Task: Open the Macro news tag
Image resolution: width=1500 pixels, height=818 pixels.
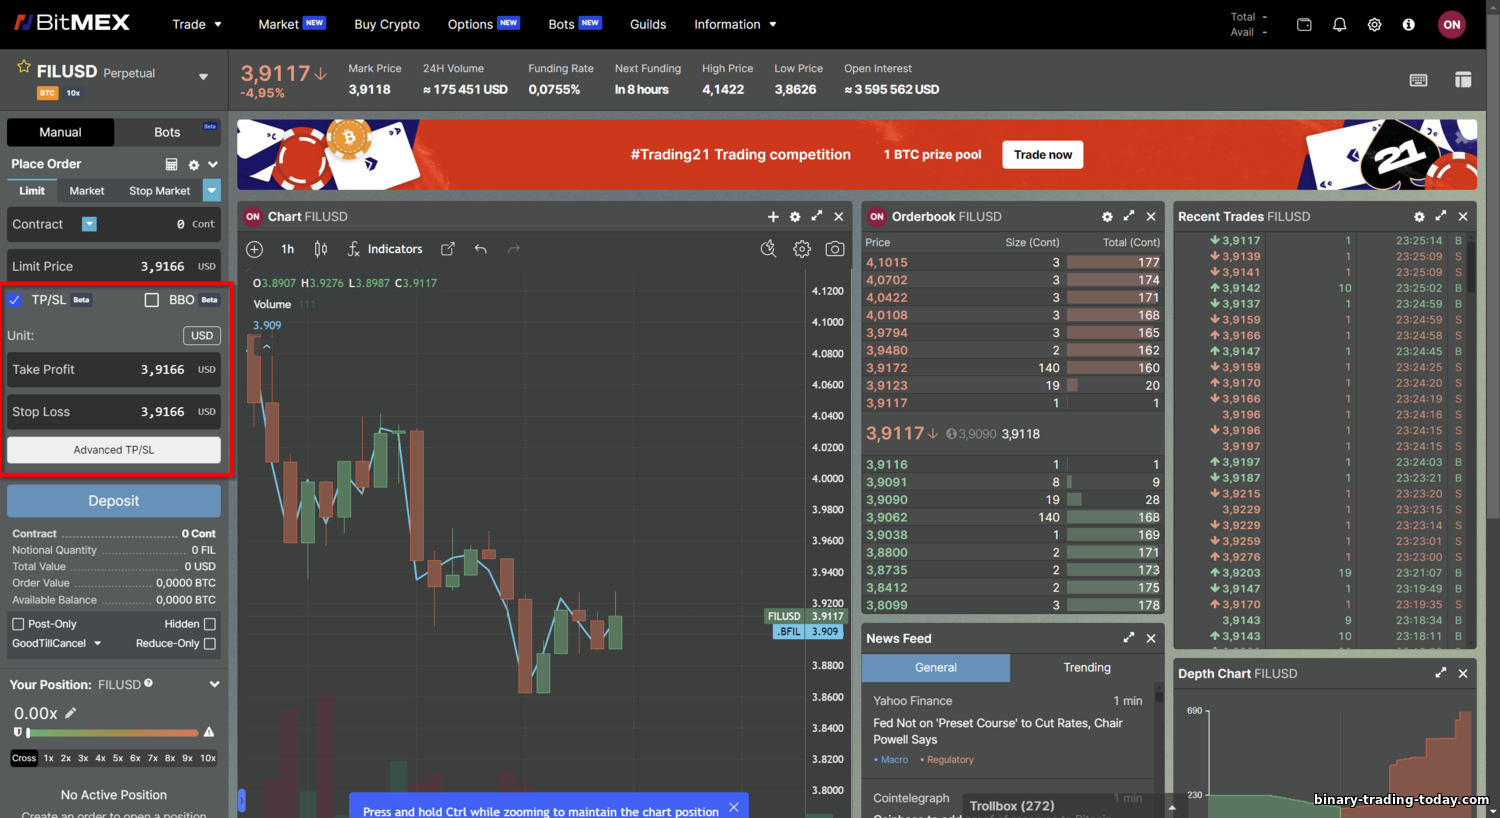Action: tap(891, 760)
